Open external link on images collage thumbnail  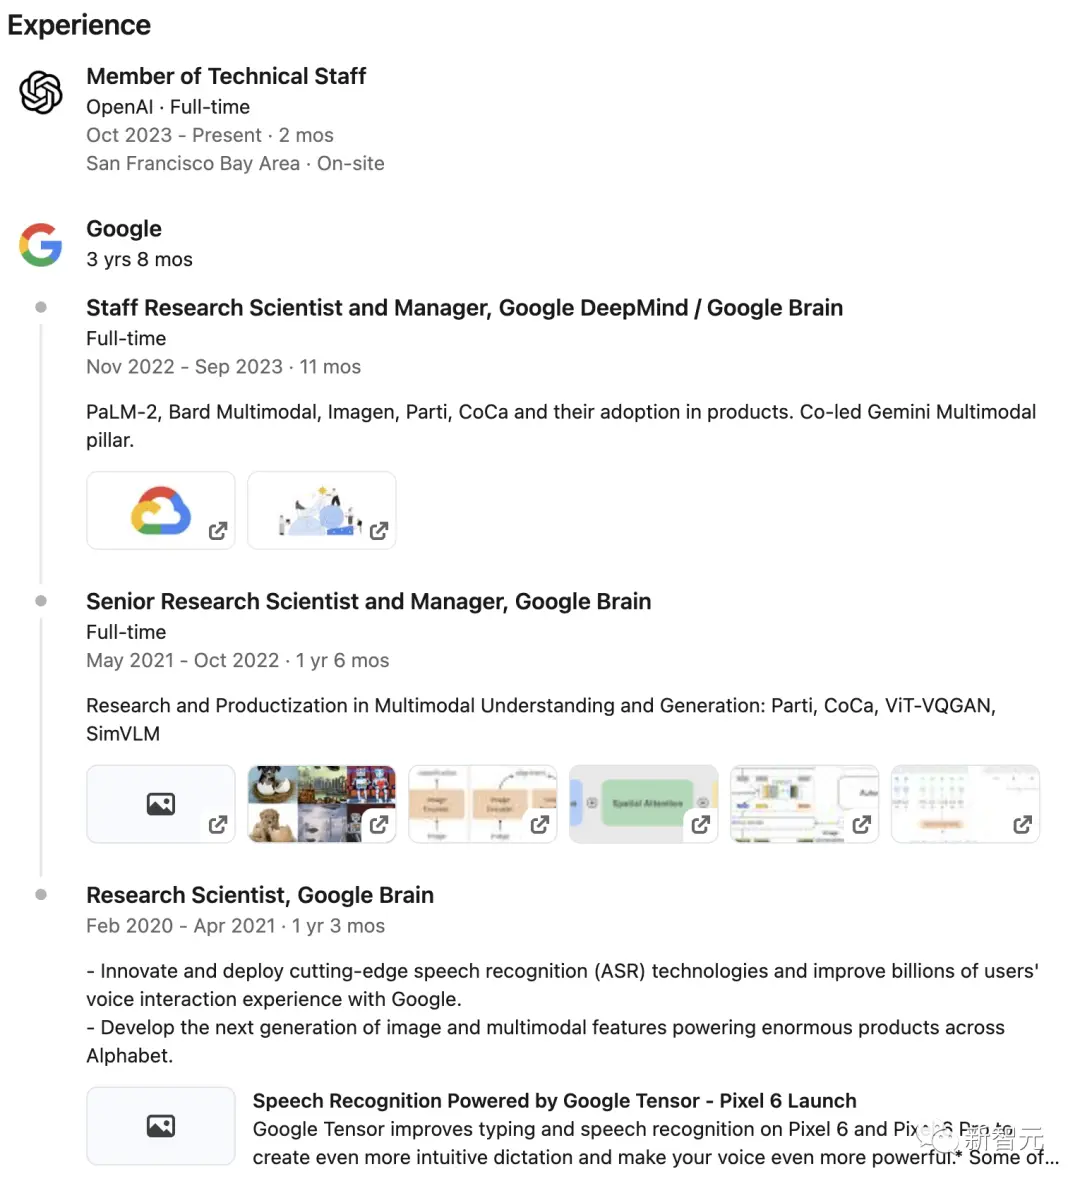379,825
